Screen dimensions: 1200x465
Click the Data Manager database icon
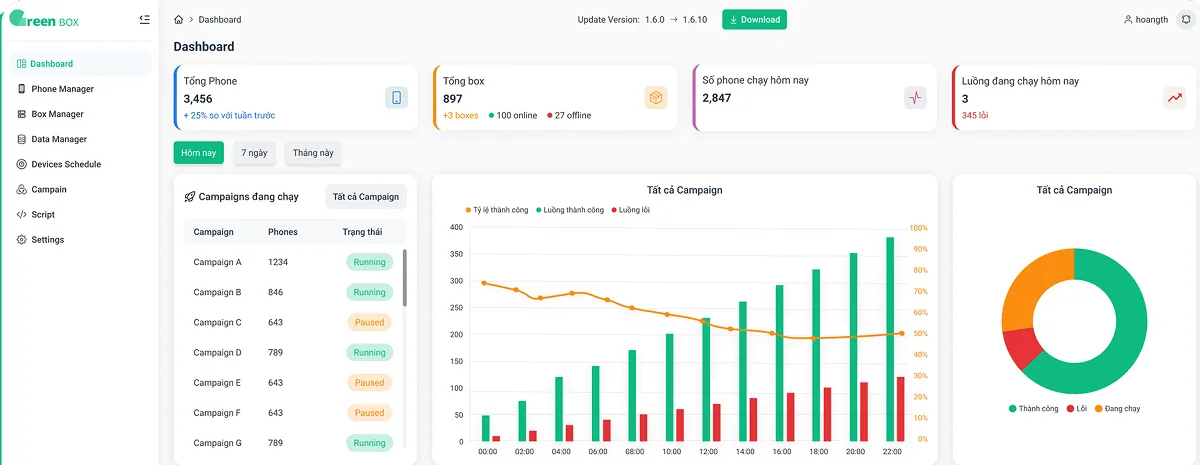tap(22, 139)
